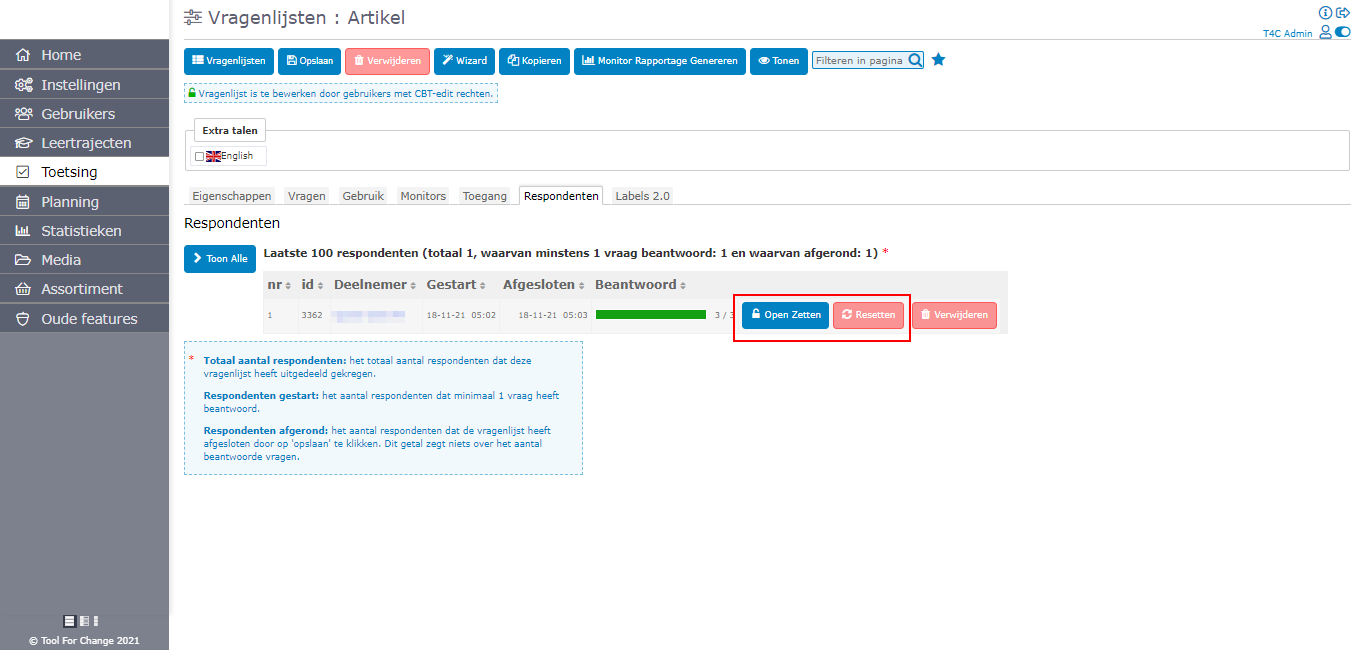The width and height of the screenshot is (1366, 650).
Task: Click the magnifier icon in filter box
Action: coord(915,60)
